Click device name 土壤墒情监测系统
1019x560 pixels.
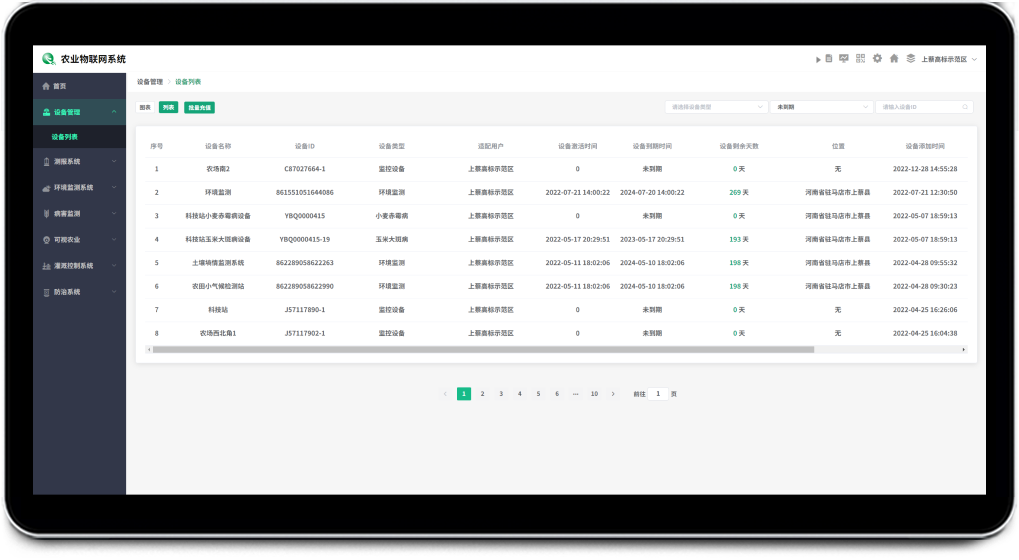click(218, 263)
